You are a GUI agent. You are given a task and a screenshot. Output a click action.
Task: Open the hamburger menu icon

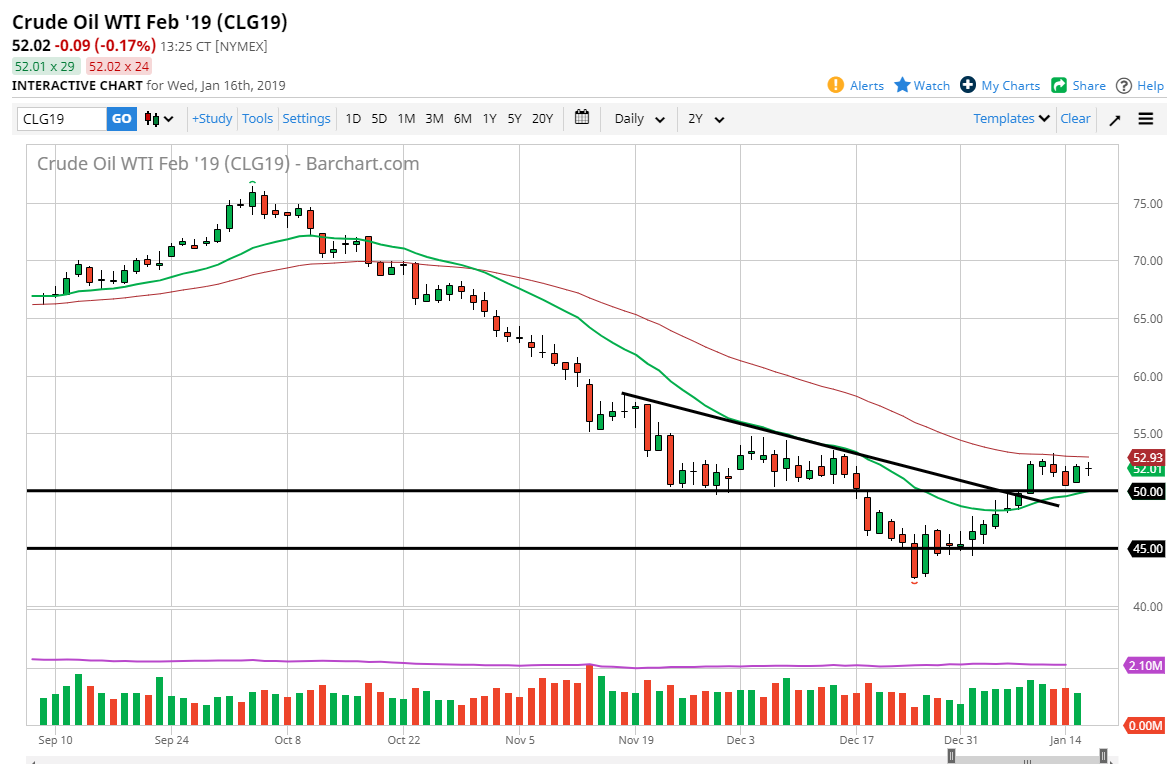coord(1146,118)
